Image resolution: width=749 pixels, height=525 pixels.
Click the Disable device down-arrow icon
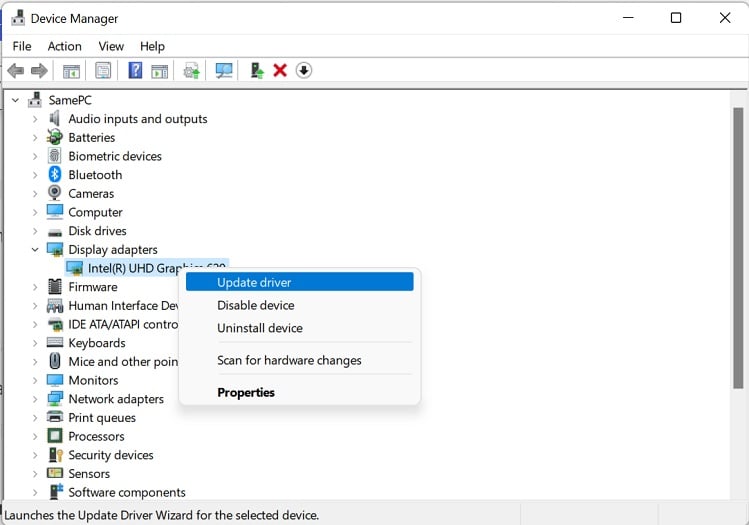point(304,71)
